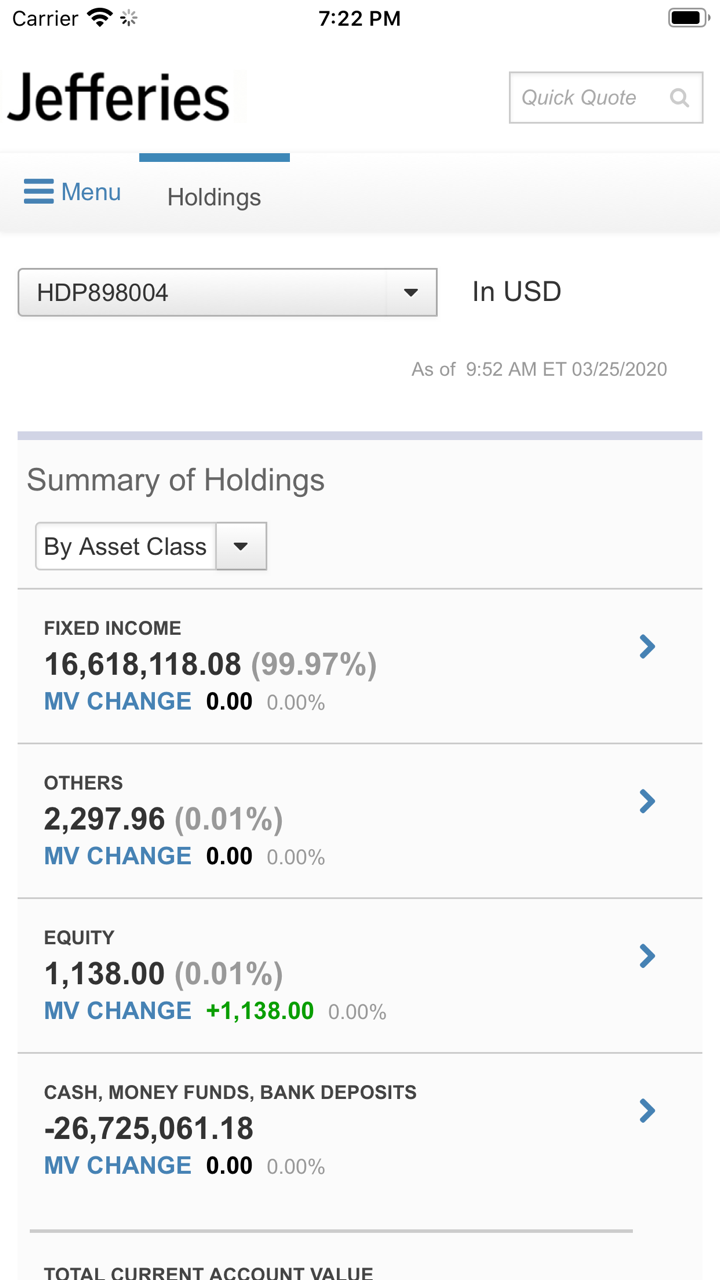Image resolution: width=720 pixels, height=1280 pixels.
Task: Open Fixed Income details chevron
Action: tap(647, 647)
